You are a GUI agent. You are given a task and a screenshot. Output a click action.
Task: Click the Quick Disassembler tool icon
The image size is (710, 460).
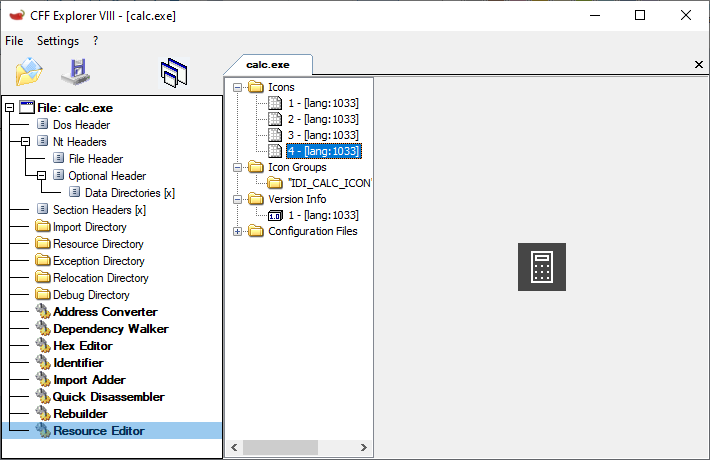(x=43, y=396)
